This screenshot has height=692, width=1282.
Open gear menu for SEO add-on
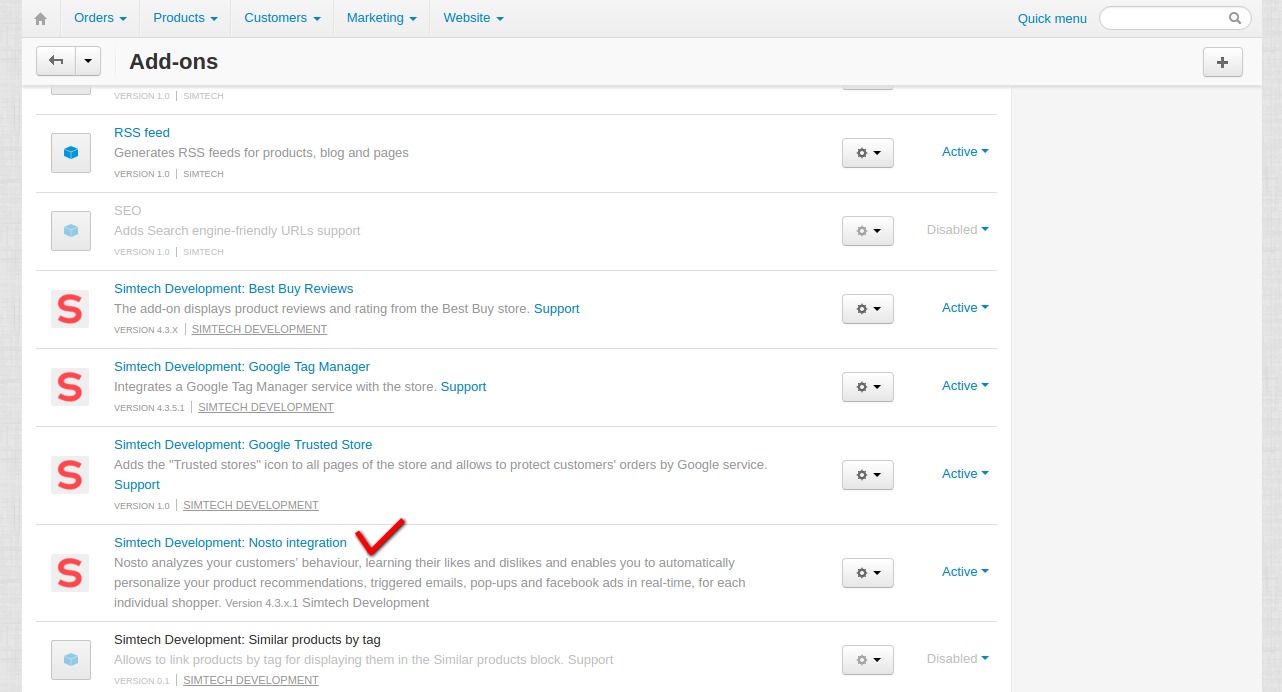tap(867, 231)
